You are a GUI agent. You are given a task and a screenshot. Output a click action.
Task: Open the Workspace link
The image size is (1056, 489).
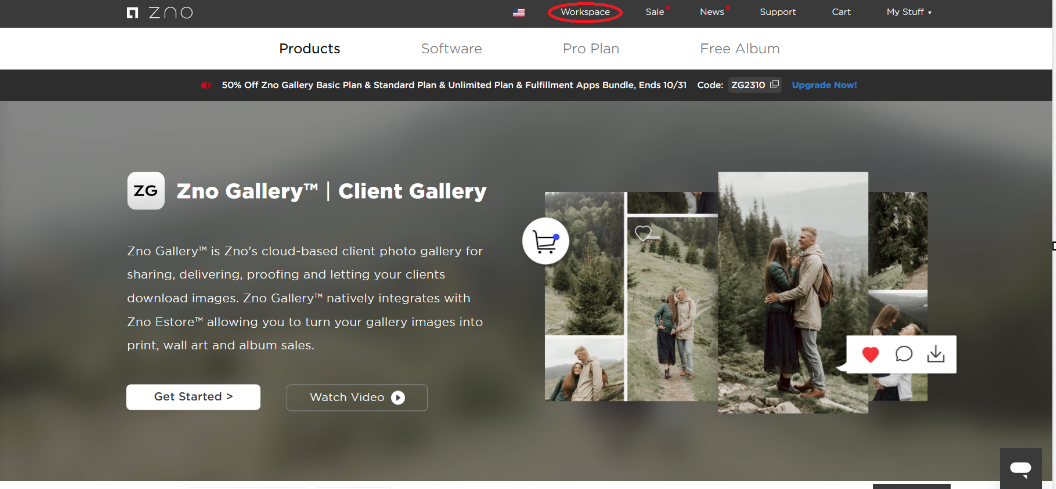(x=585, y=12)
